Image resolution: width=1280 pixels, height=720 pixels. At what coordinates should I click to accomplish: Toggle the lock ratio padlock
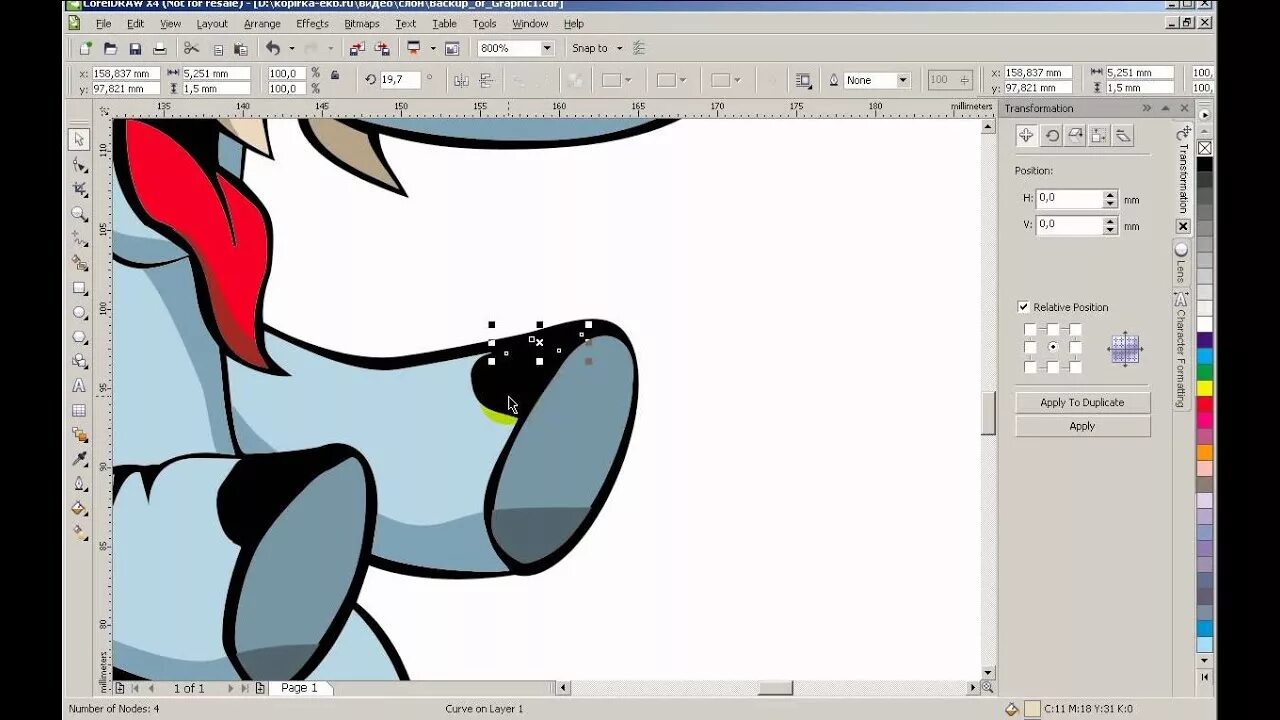pos(335,74)
